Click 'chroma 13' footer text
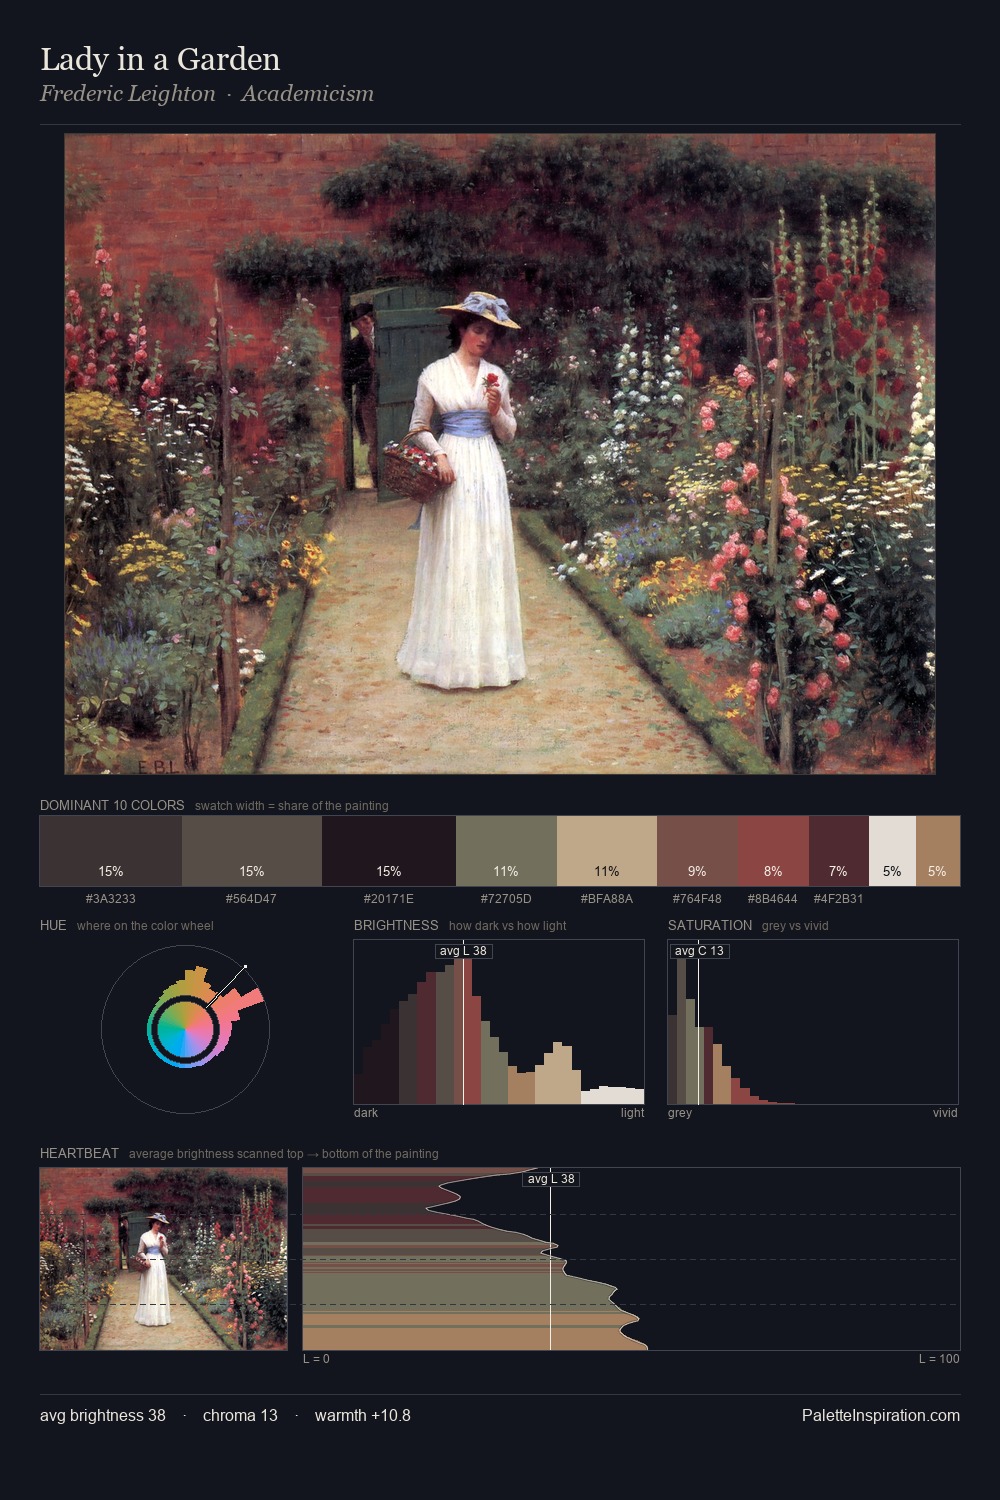The height and width of the screenshot is (1500, 1000). coord(240,1415)
